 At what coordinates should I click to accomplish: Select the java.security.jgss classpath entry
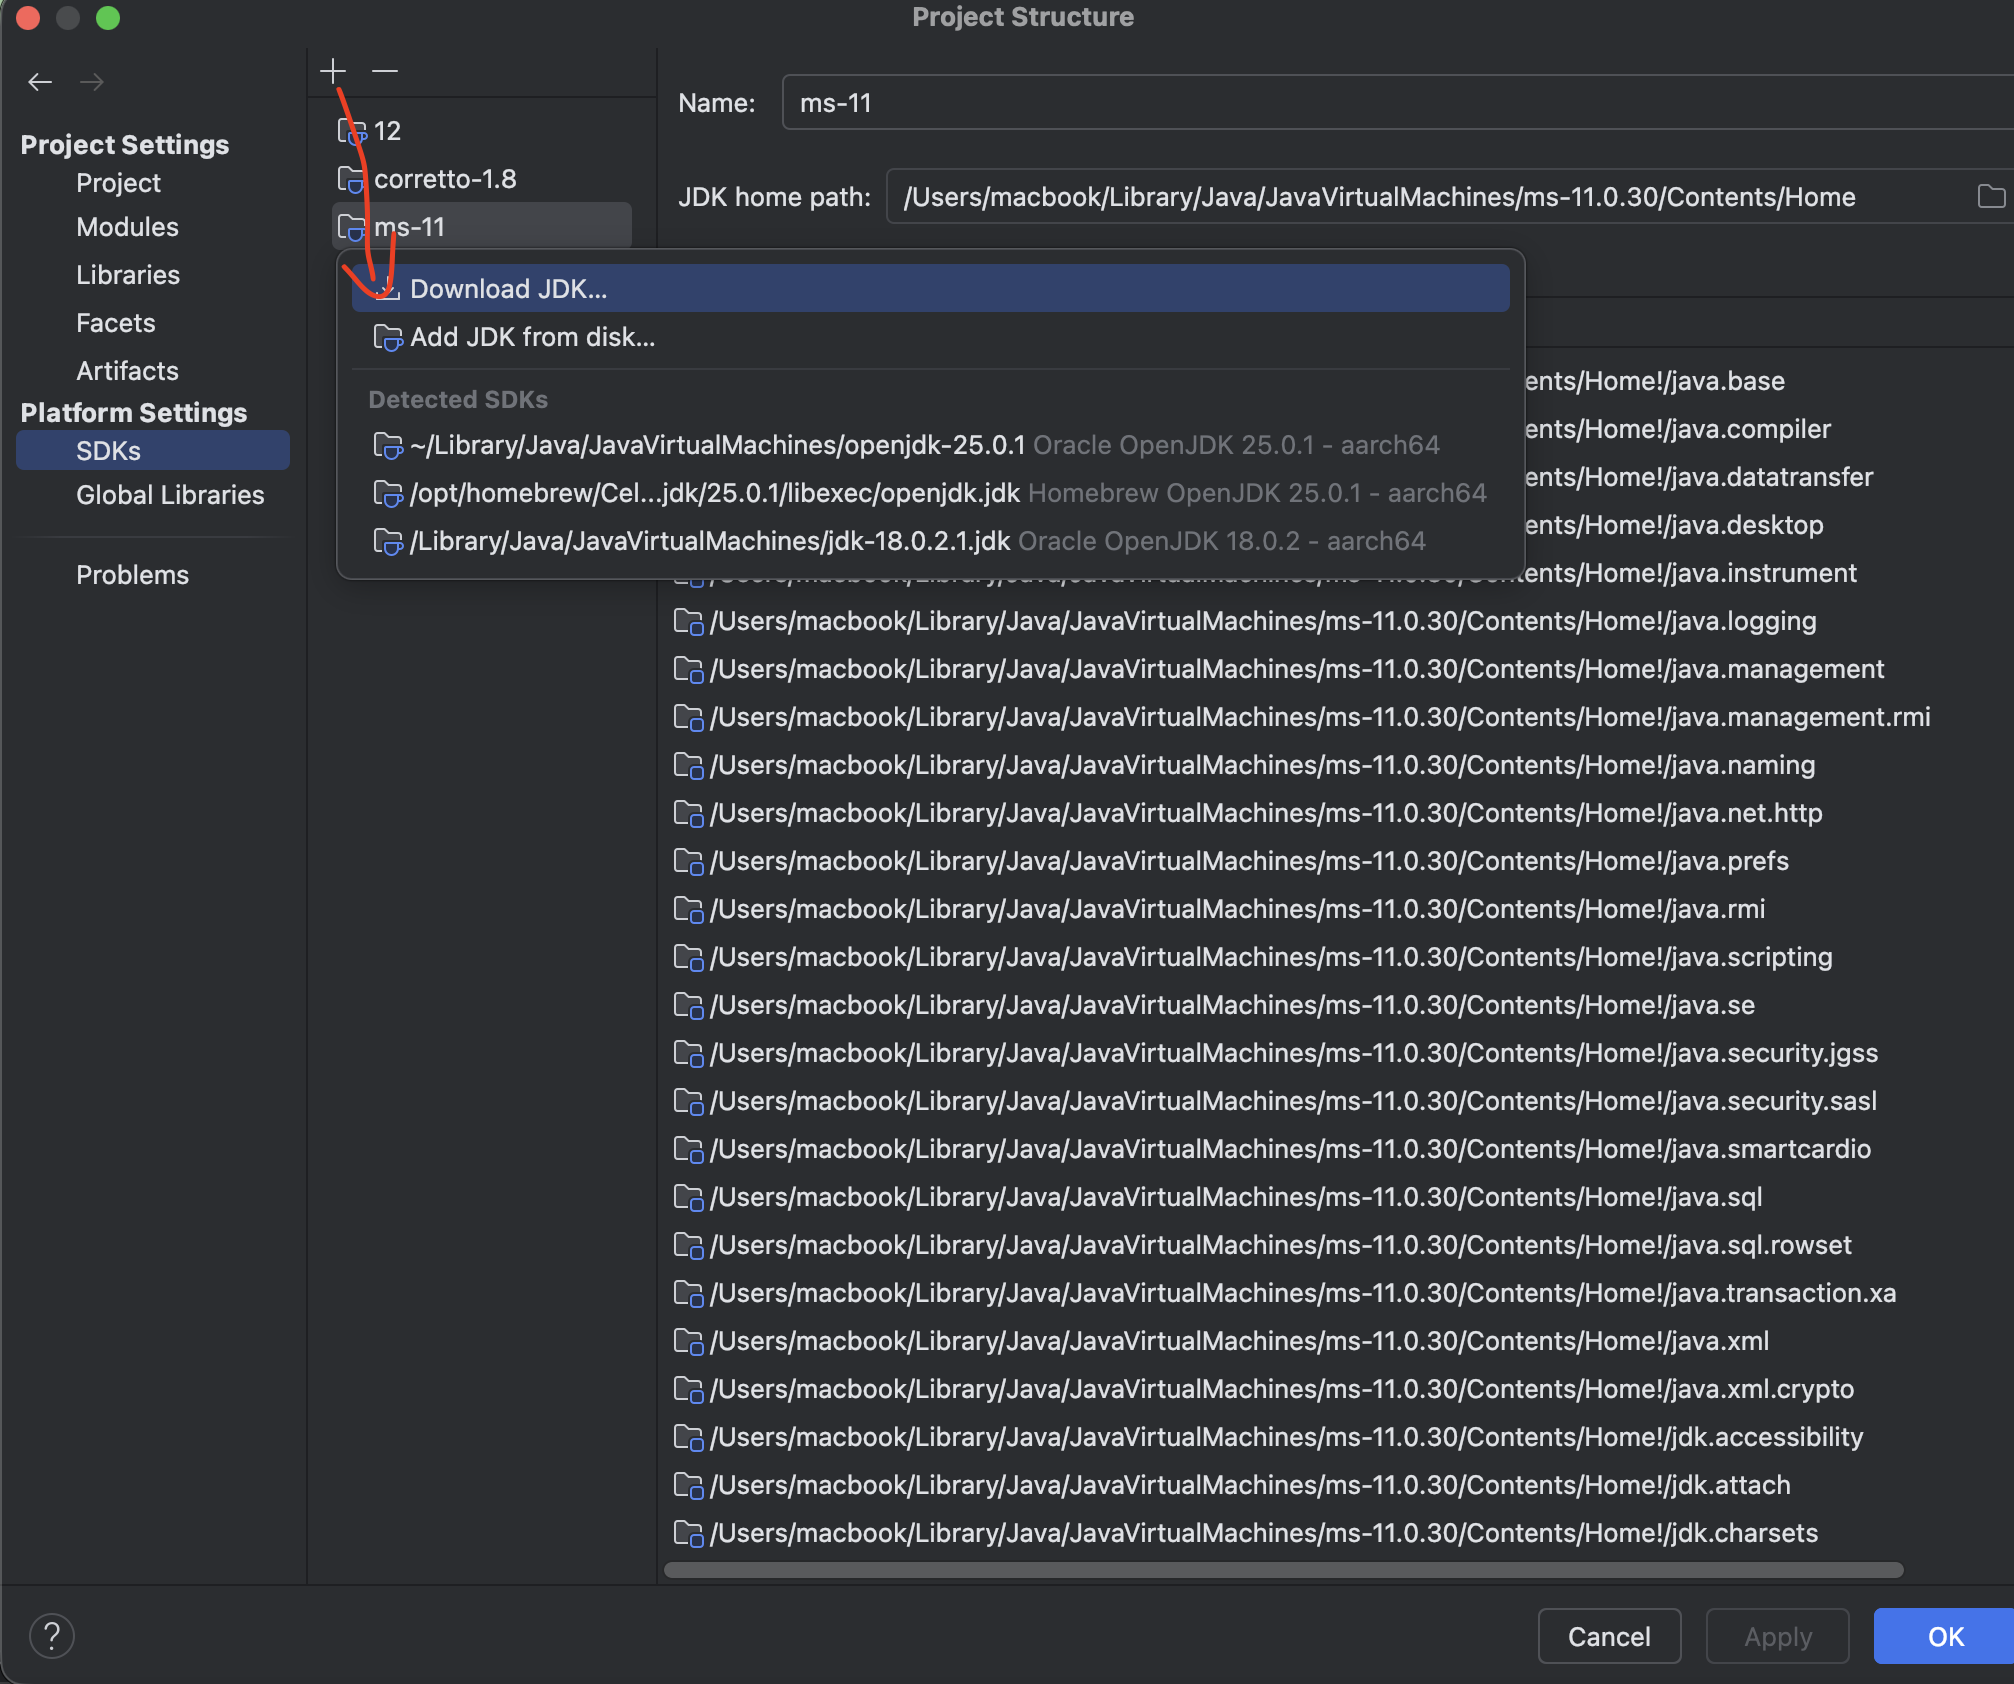(x=1276, y=1053)
